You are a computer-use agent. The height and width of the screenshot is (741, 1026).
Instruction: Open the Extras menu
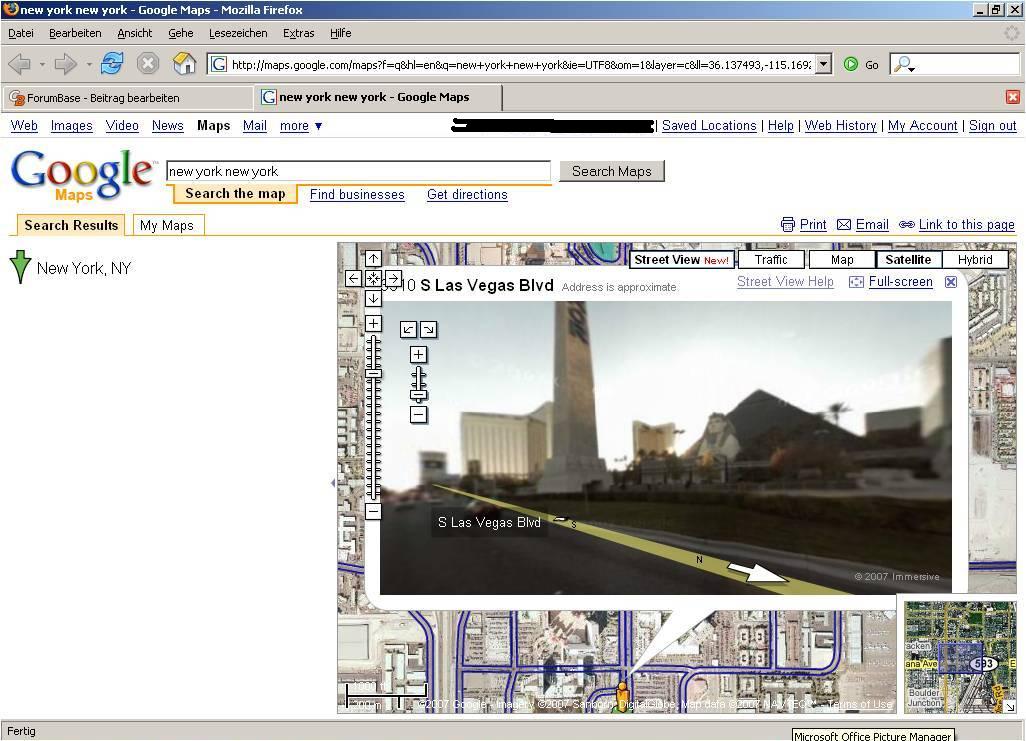click(x=298, y=33)
